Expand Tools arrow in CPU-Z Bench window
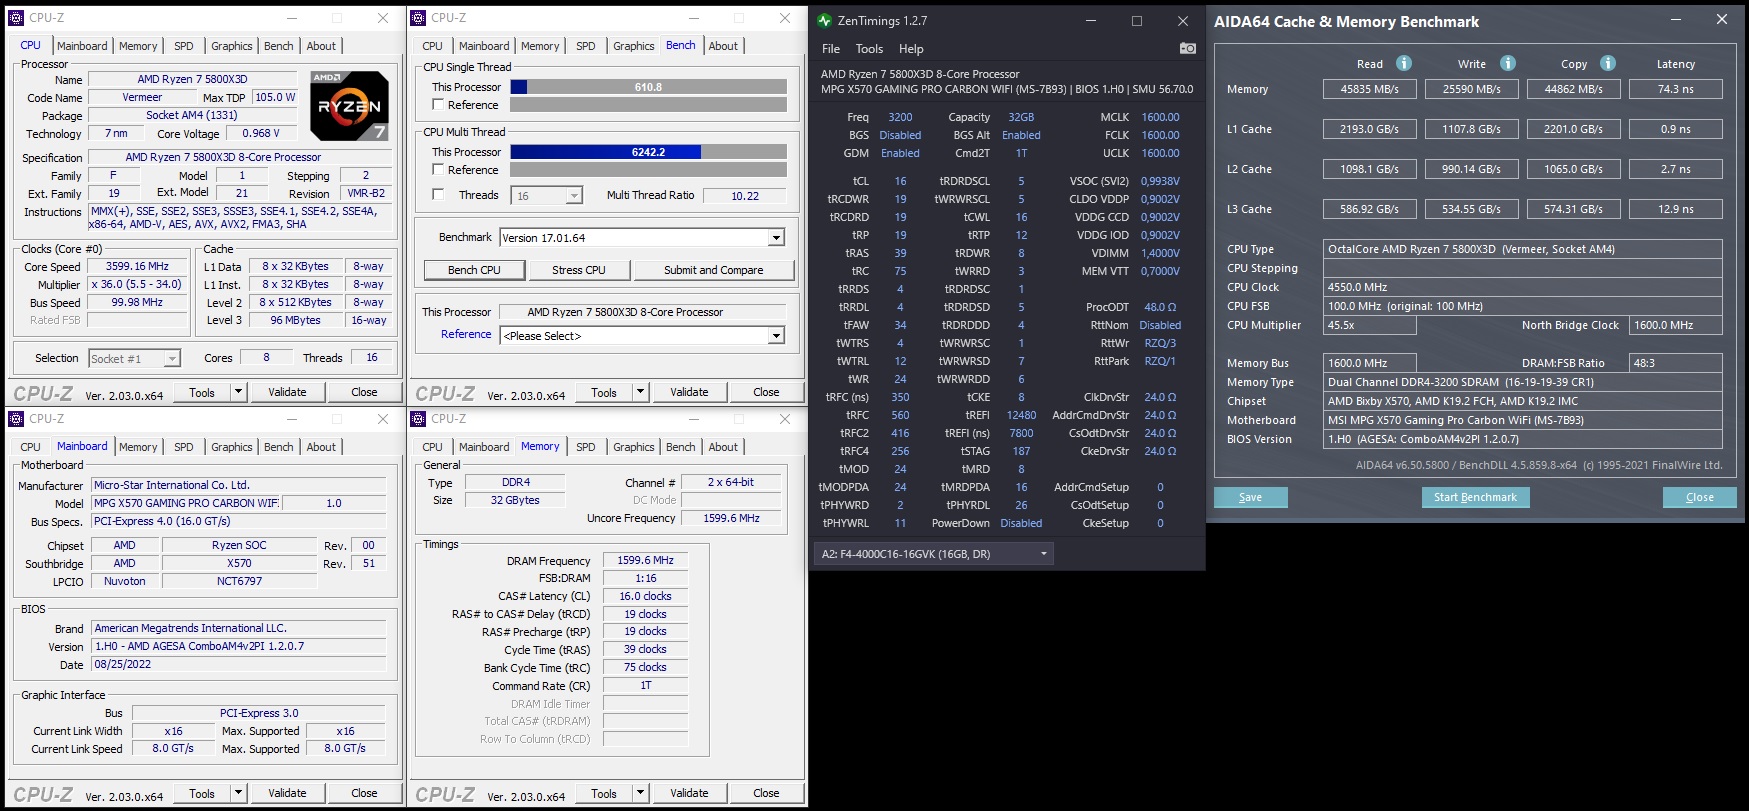1749x811 pixels. pyautogui.click(x=641, y=392)
